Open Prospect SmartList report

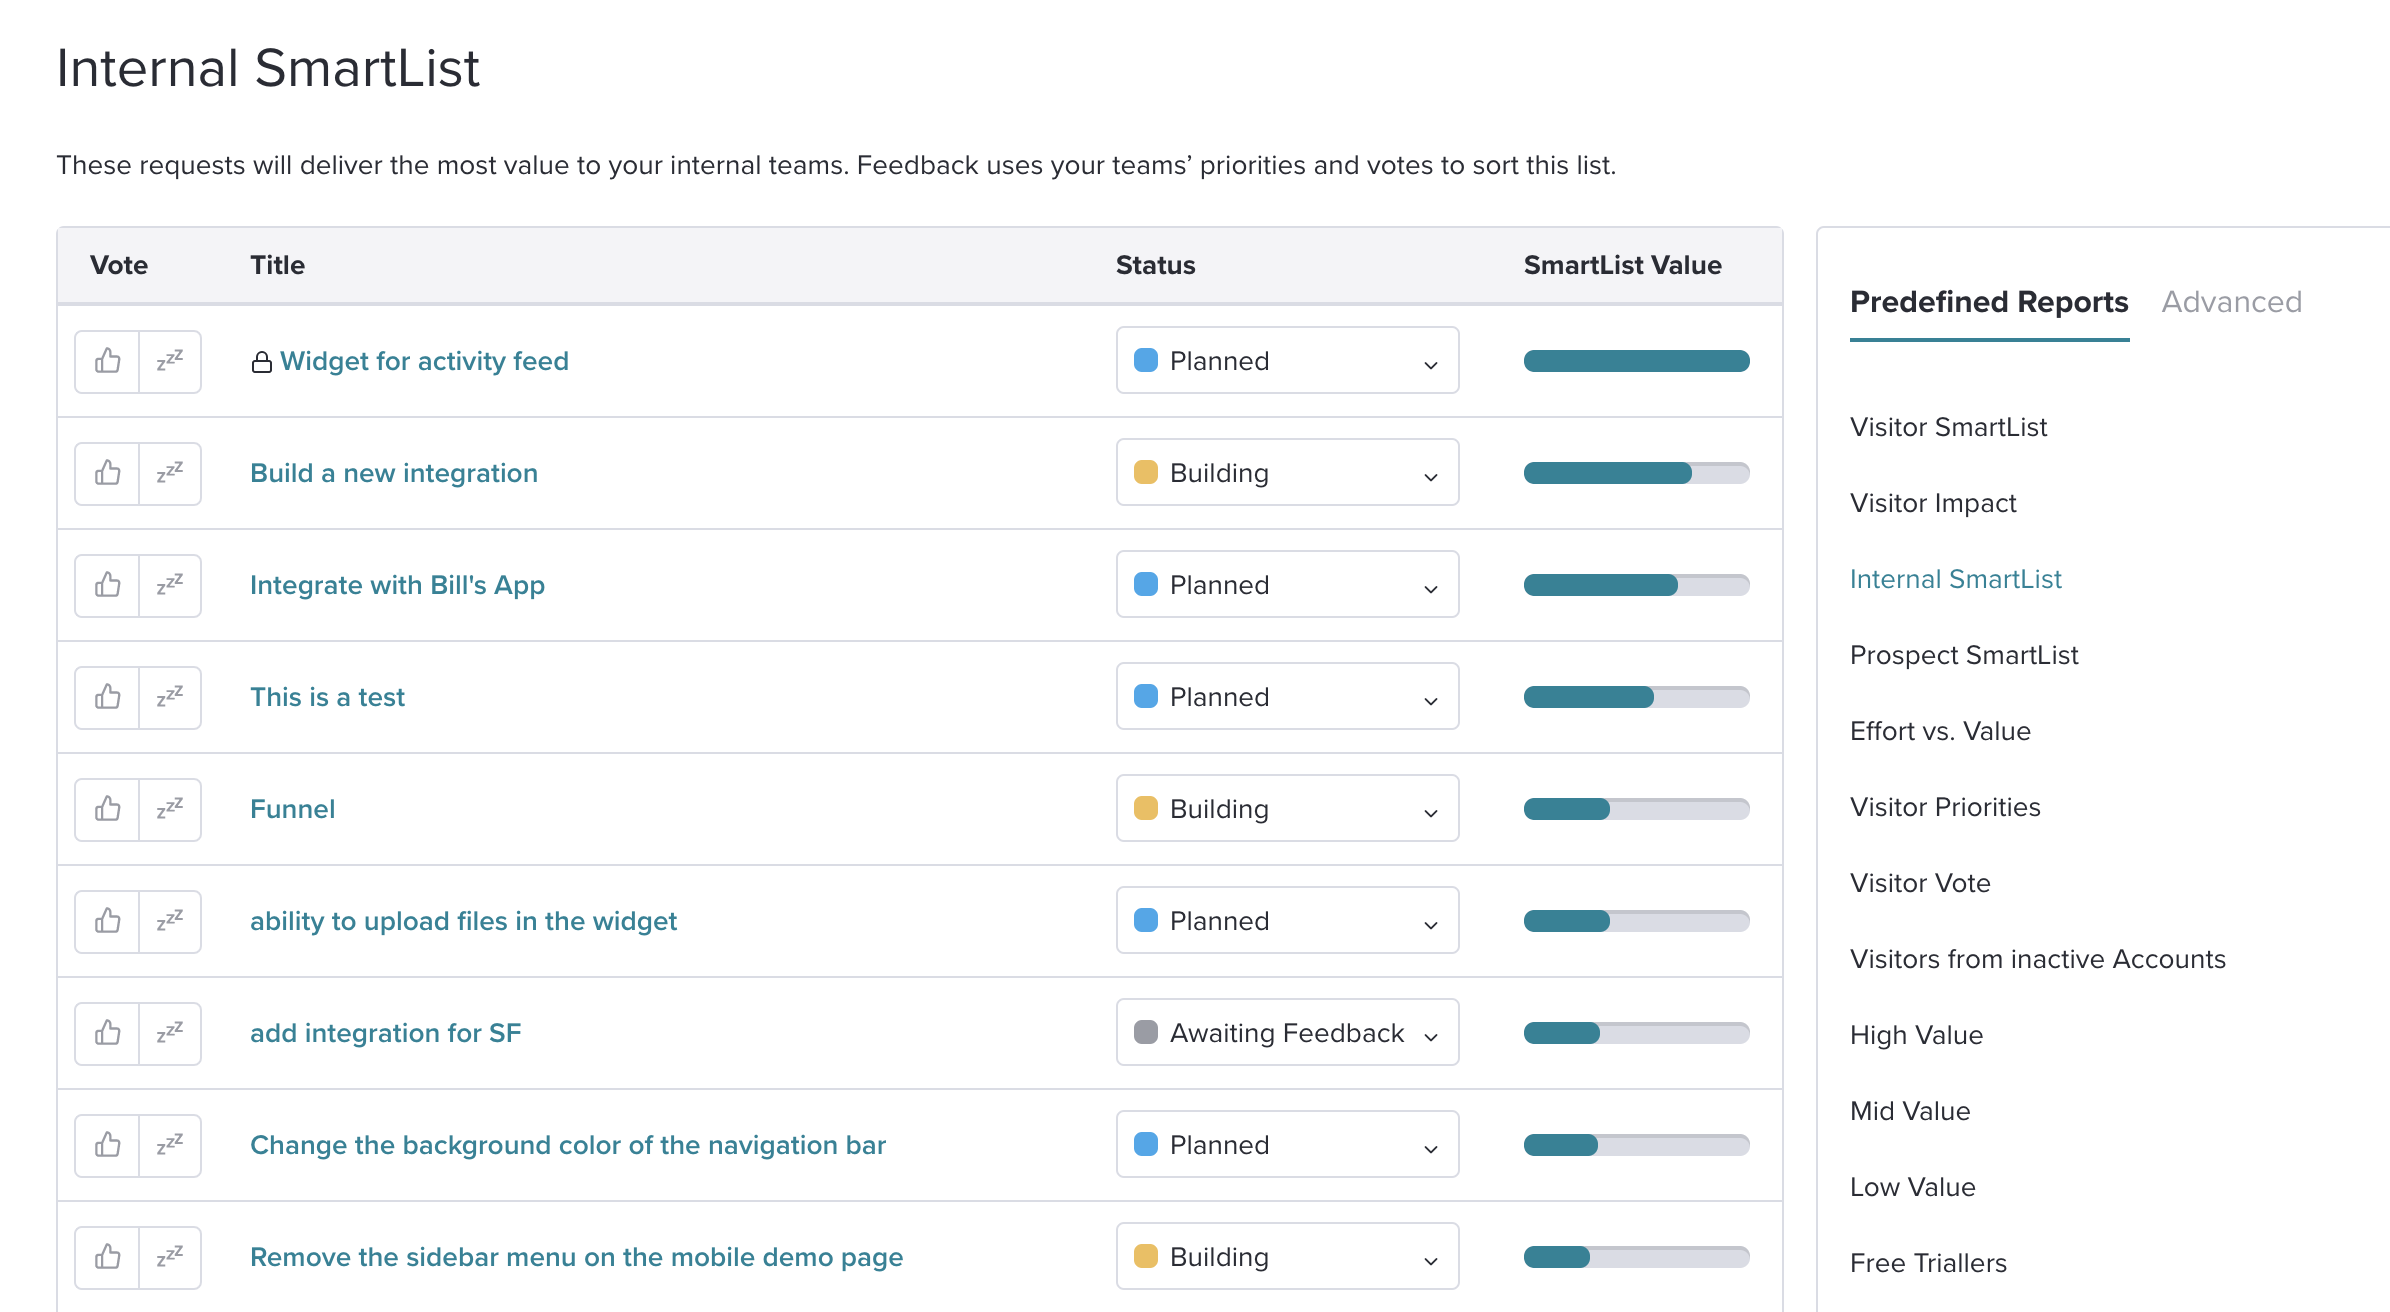(x=1964, y=655)
